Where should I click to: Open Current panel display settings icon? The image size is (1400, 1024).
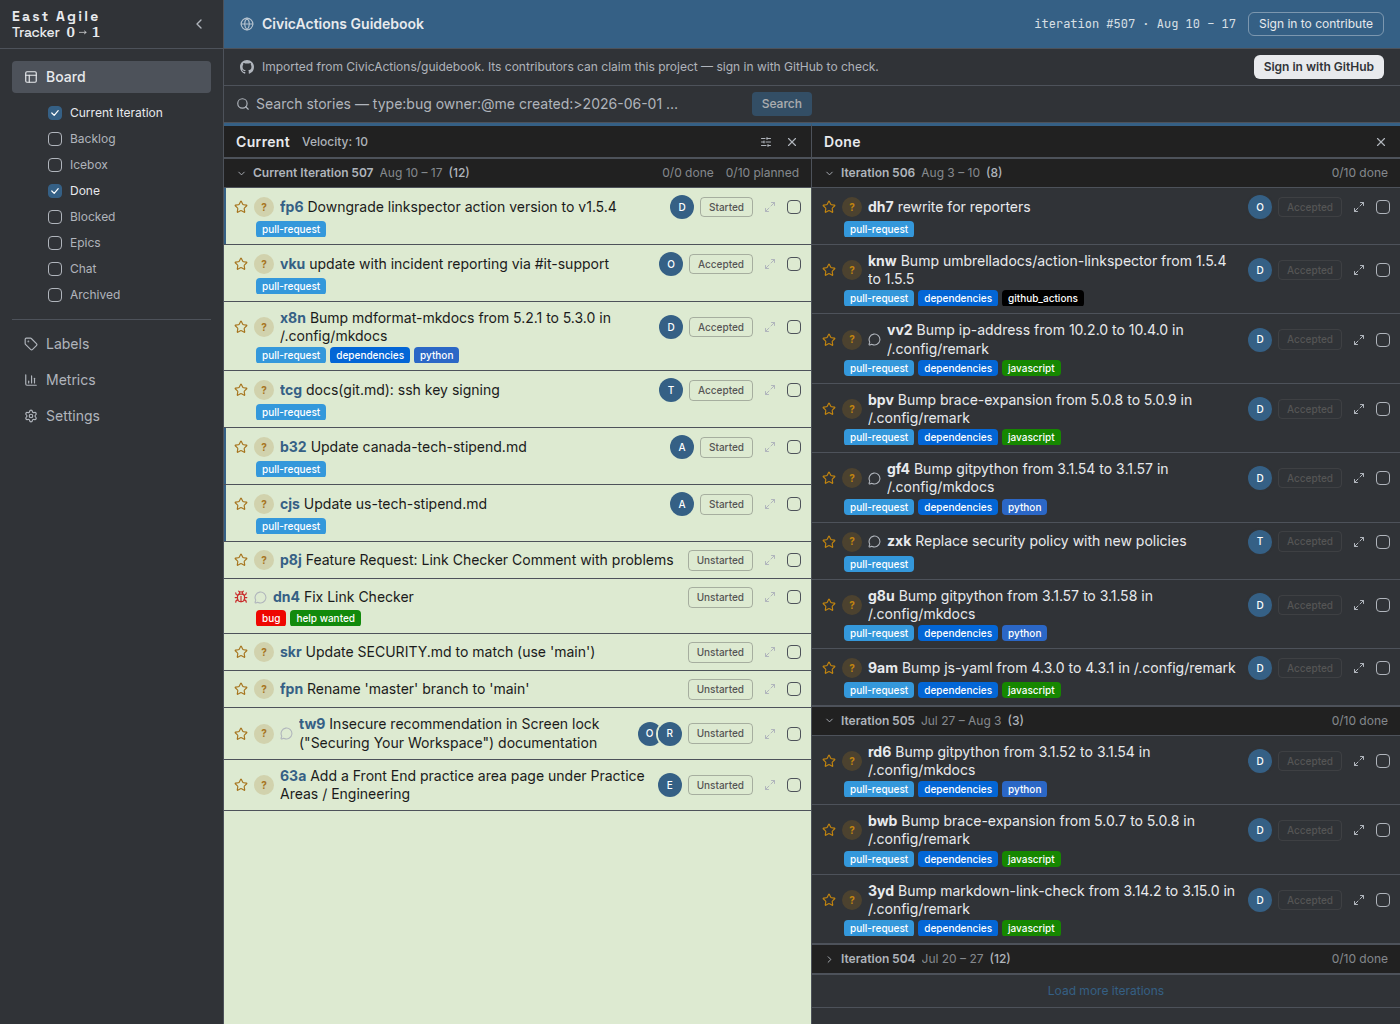click(x=766, y=142)
